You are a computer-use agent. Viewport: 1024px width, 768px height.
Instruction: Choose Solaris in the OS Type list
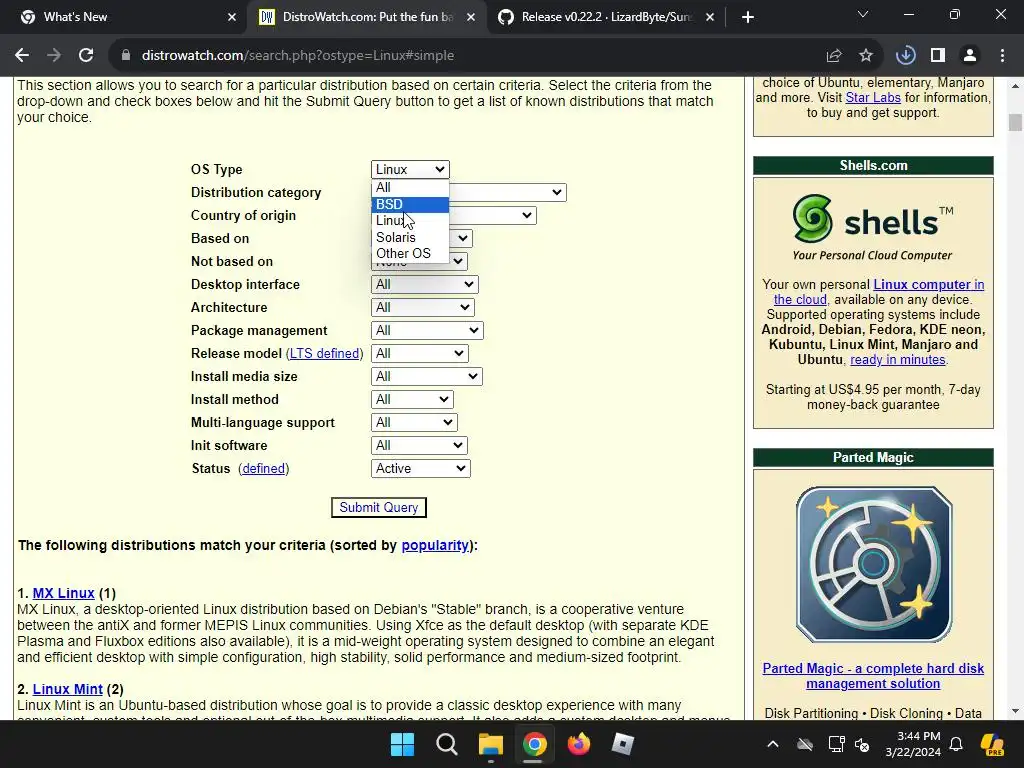[x=410, y=237]
